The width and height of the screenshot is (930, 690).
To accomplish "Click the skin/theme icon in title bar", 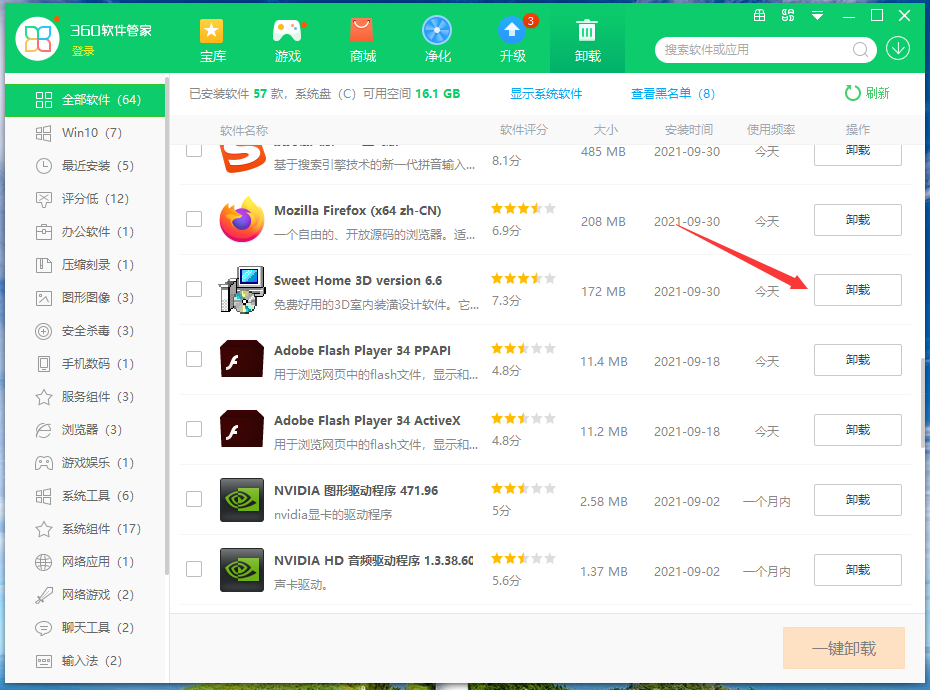I will click(788, 16).
